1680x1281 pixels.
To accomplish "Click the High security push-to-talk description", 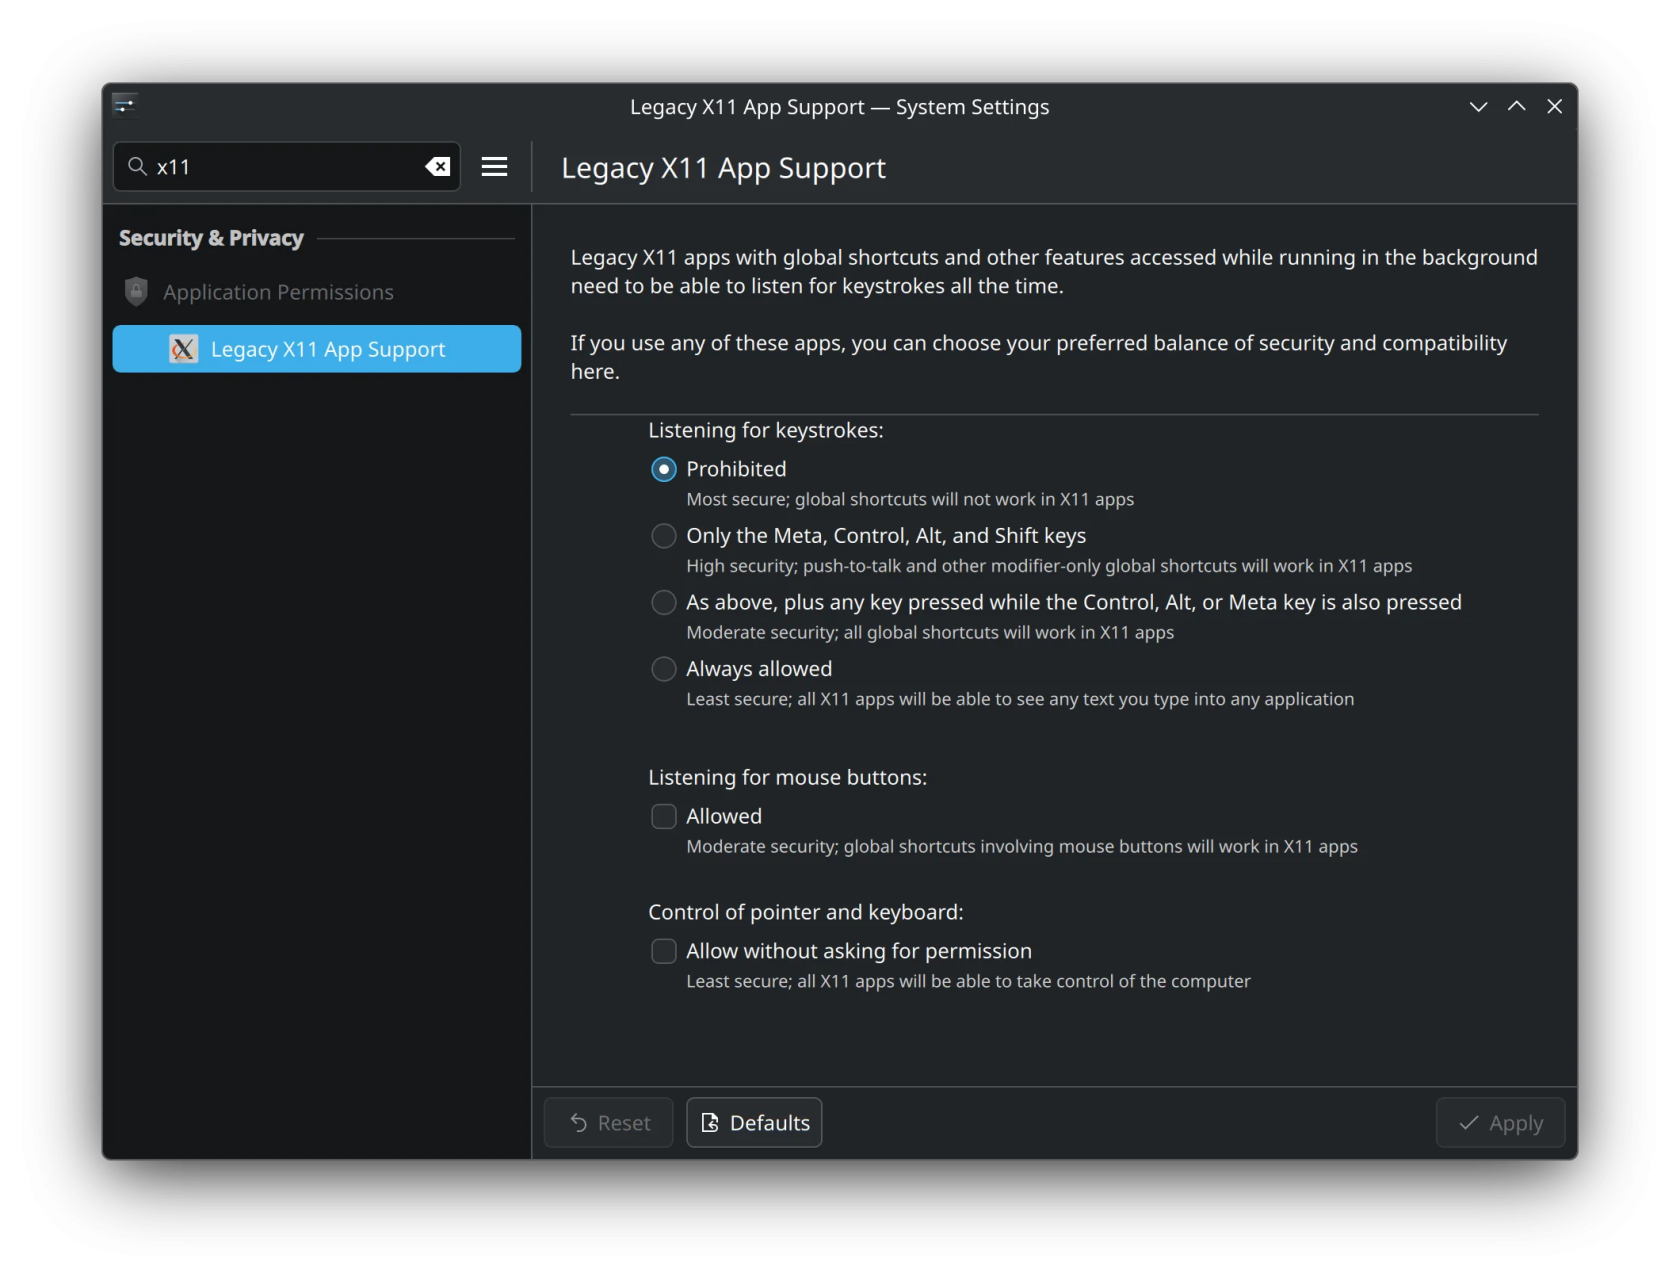I will pos(1049,566).
